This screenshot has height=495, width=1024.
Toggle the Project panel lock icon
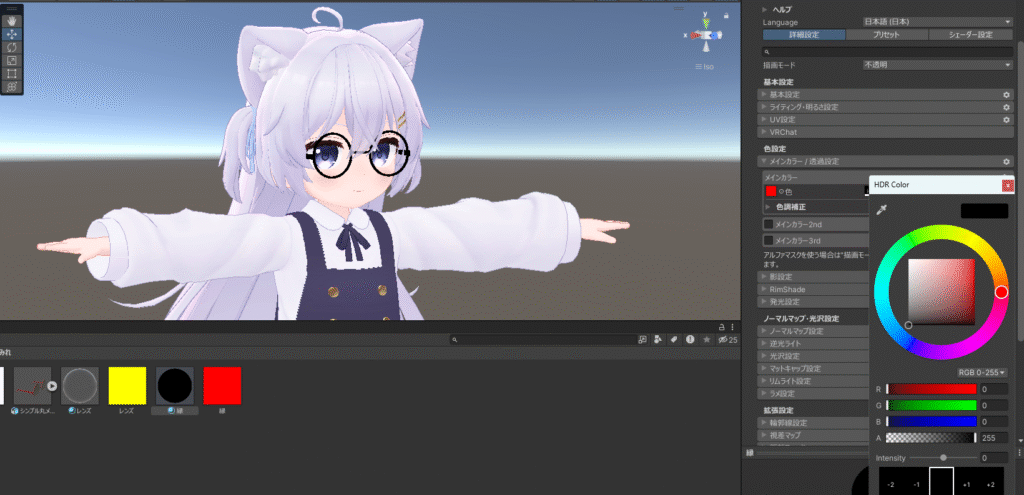[x=722, y=327]
